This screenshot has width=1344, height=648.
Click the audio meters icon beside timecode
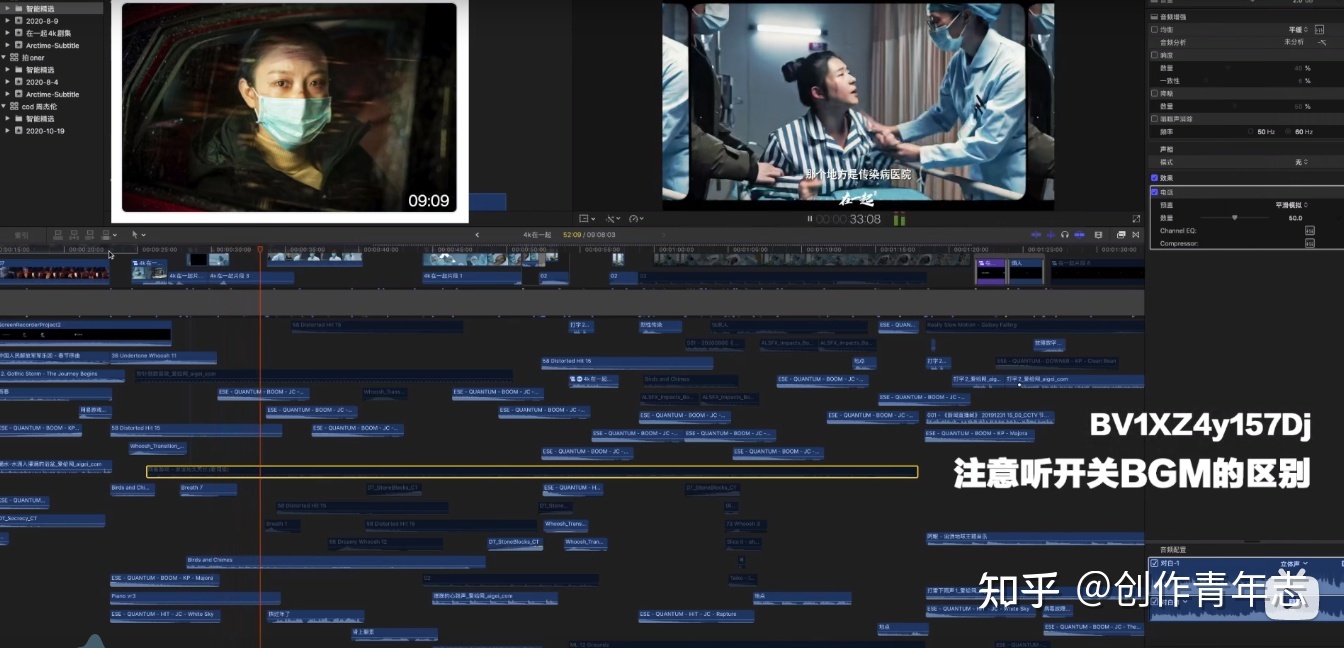point(899,218)
